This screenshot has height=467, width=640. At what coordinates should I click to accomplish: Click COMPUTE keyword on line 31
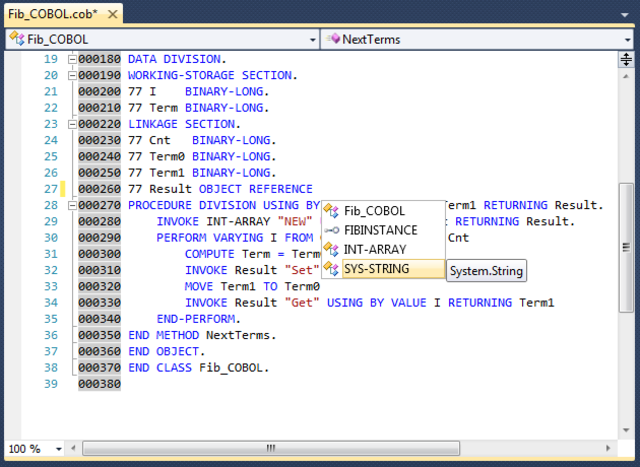(209, 254)
